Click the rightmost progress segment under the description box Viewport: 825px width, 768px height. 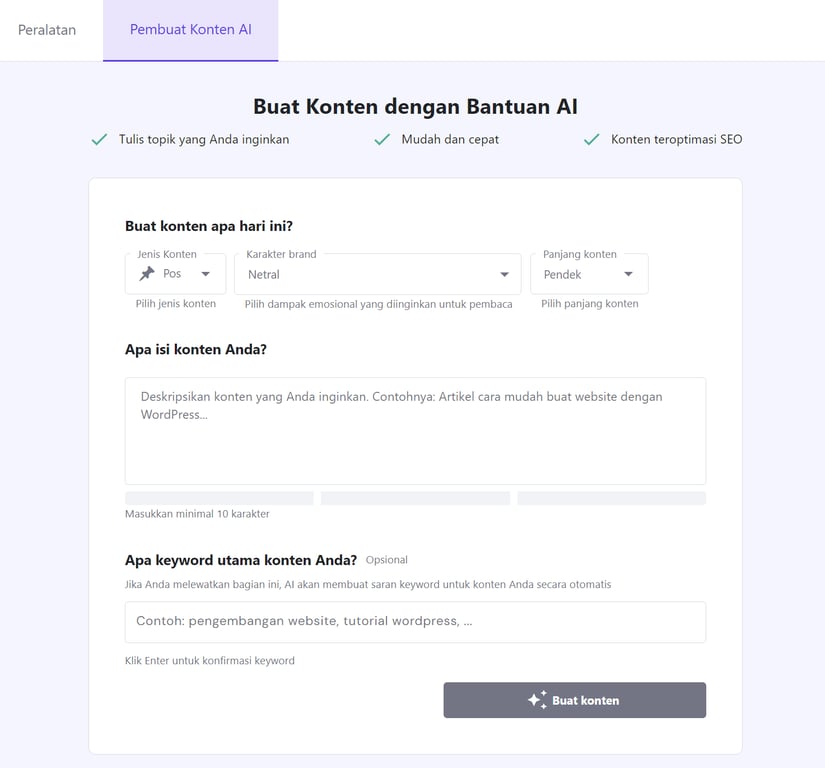click(x=610, y=497)
